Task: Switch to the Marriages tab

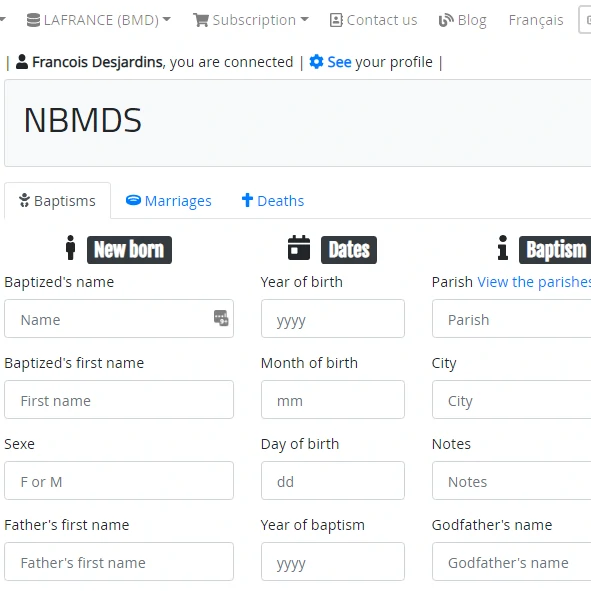Action: click(x=168, y=201)
